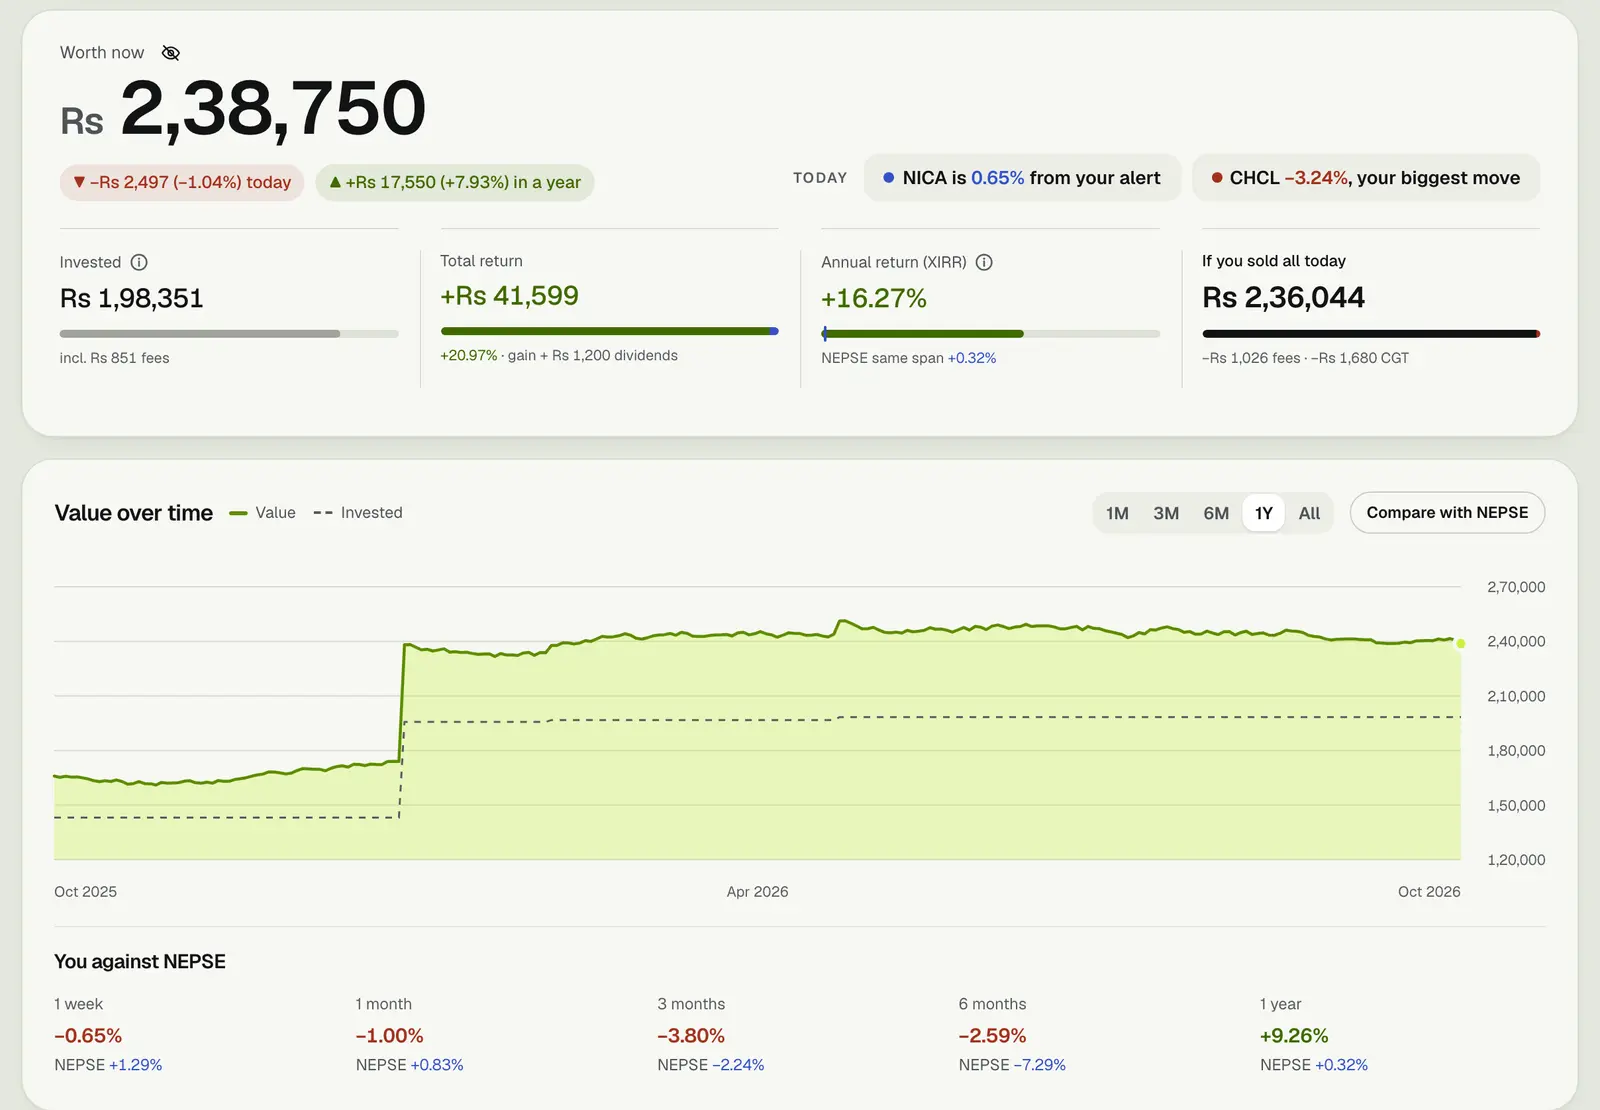Viewport: 1600px width, 1110px height.
Task: Switch chart to 6M range
Action: [1216, 513]
